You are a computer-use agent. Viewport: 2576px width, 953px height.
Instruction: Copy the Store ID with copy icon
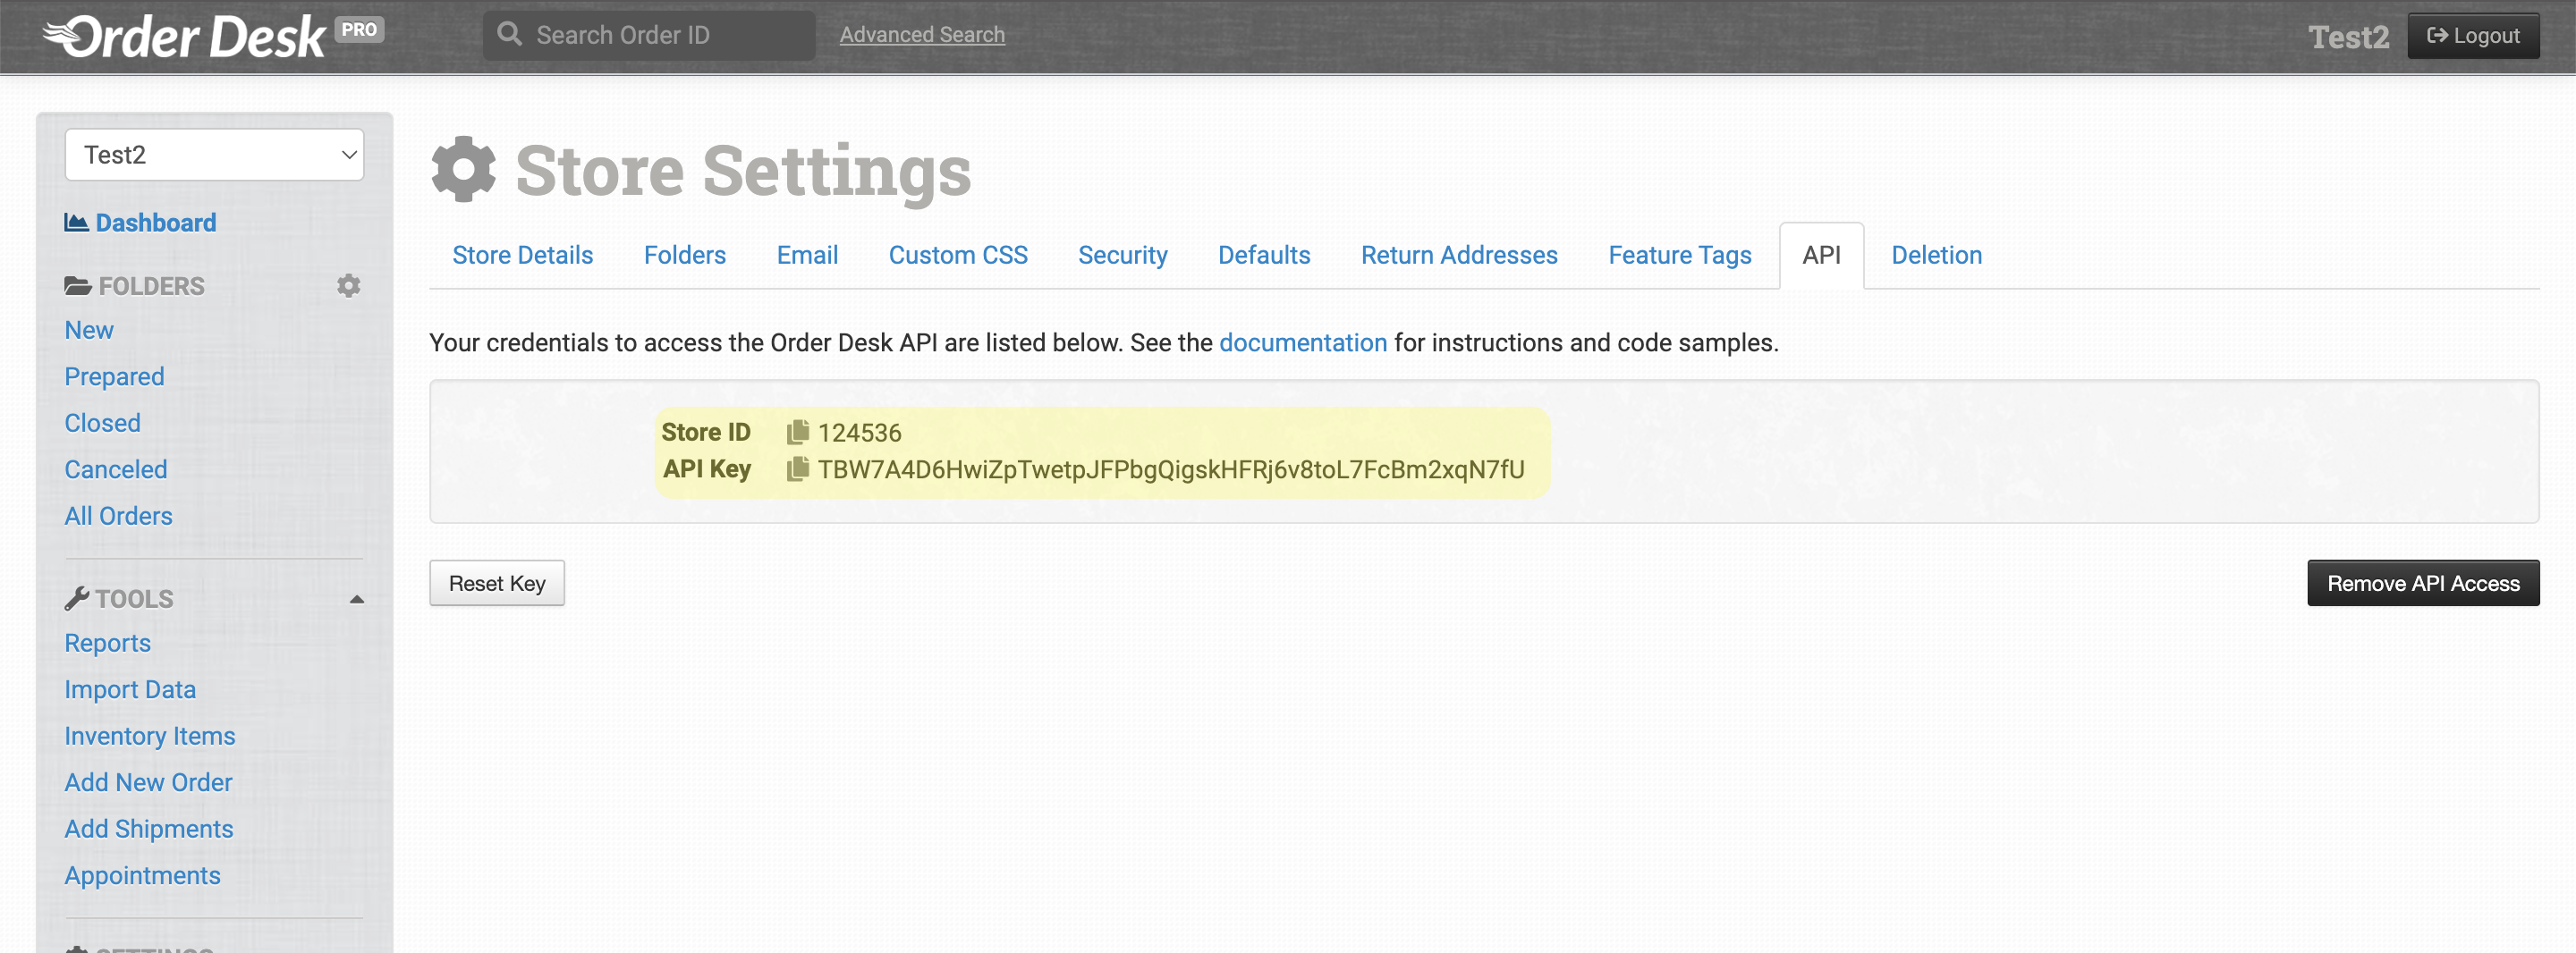(797, 432)
